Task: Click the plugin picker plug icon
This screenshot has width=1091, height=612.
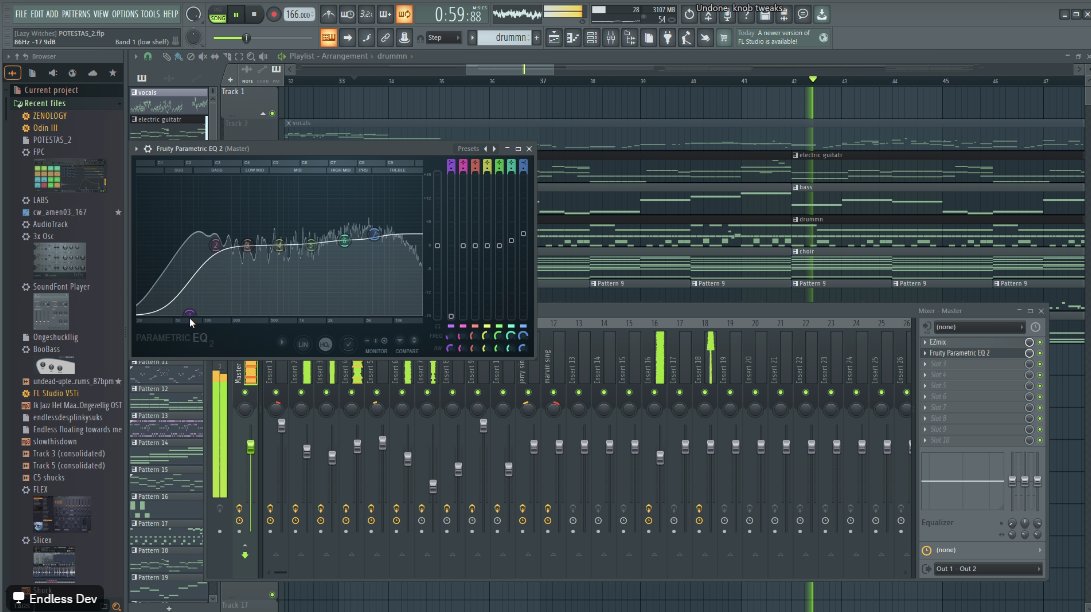Action: (667, 38)
